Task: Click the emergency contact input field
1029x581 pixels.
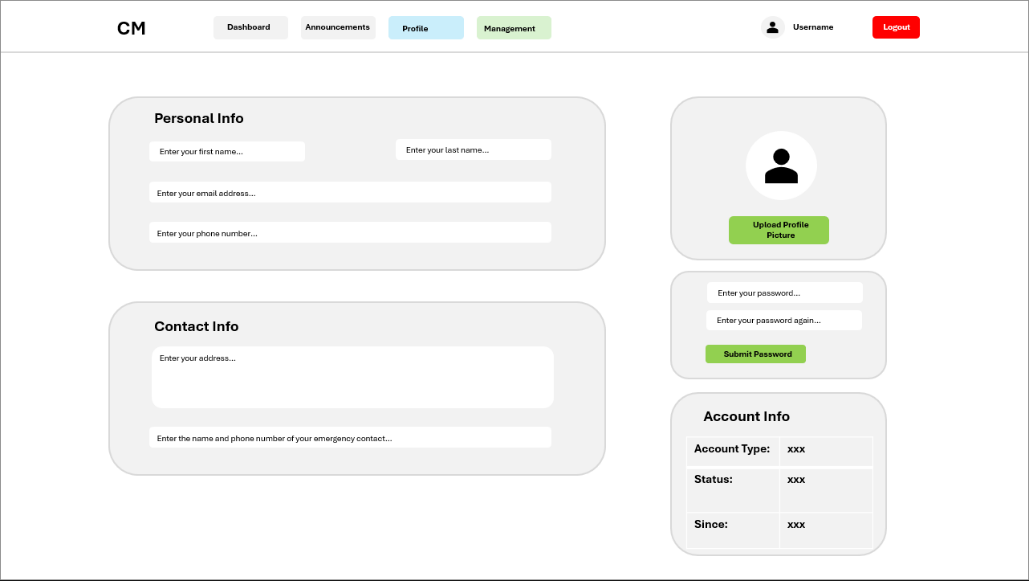Action: [350, 438]
